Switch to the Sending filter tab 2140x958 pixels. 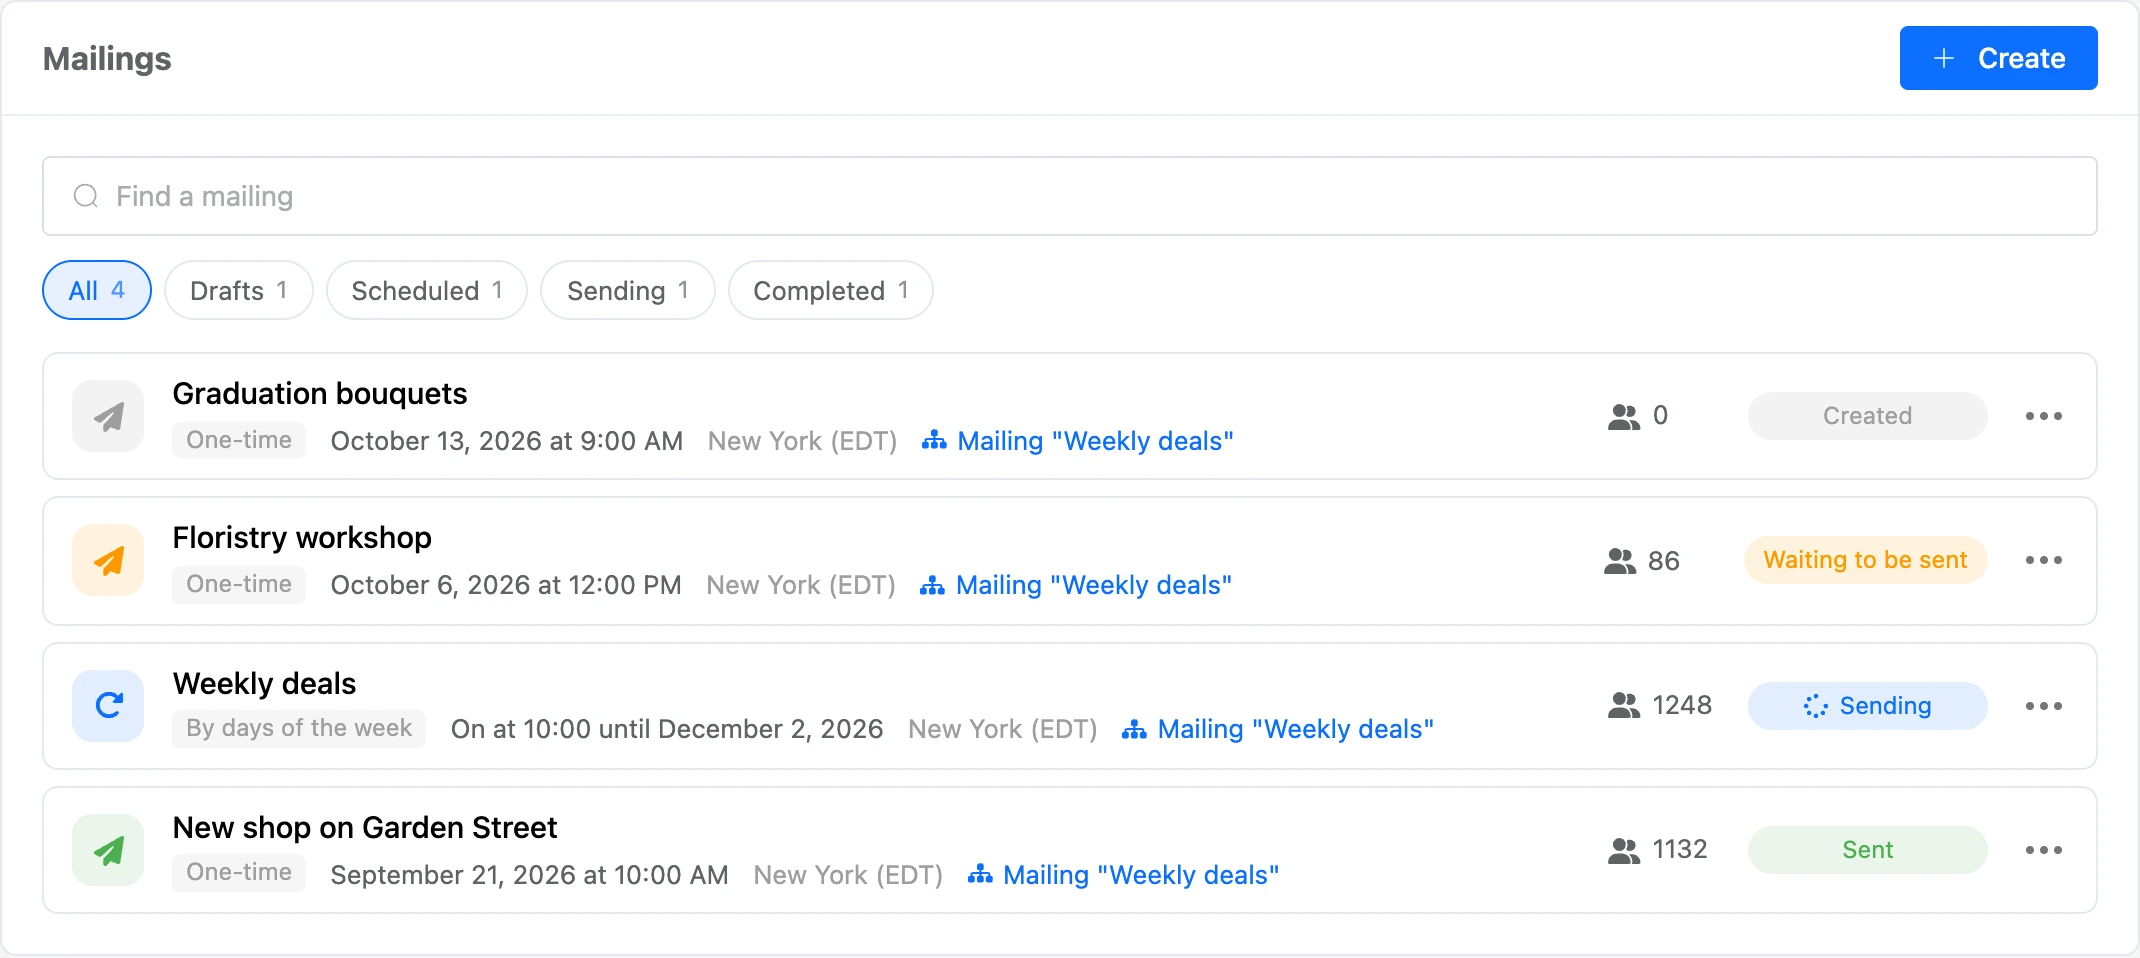628,290
